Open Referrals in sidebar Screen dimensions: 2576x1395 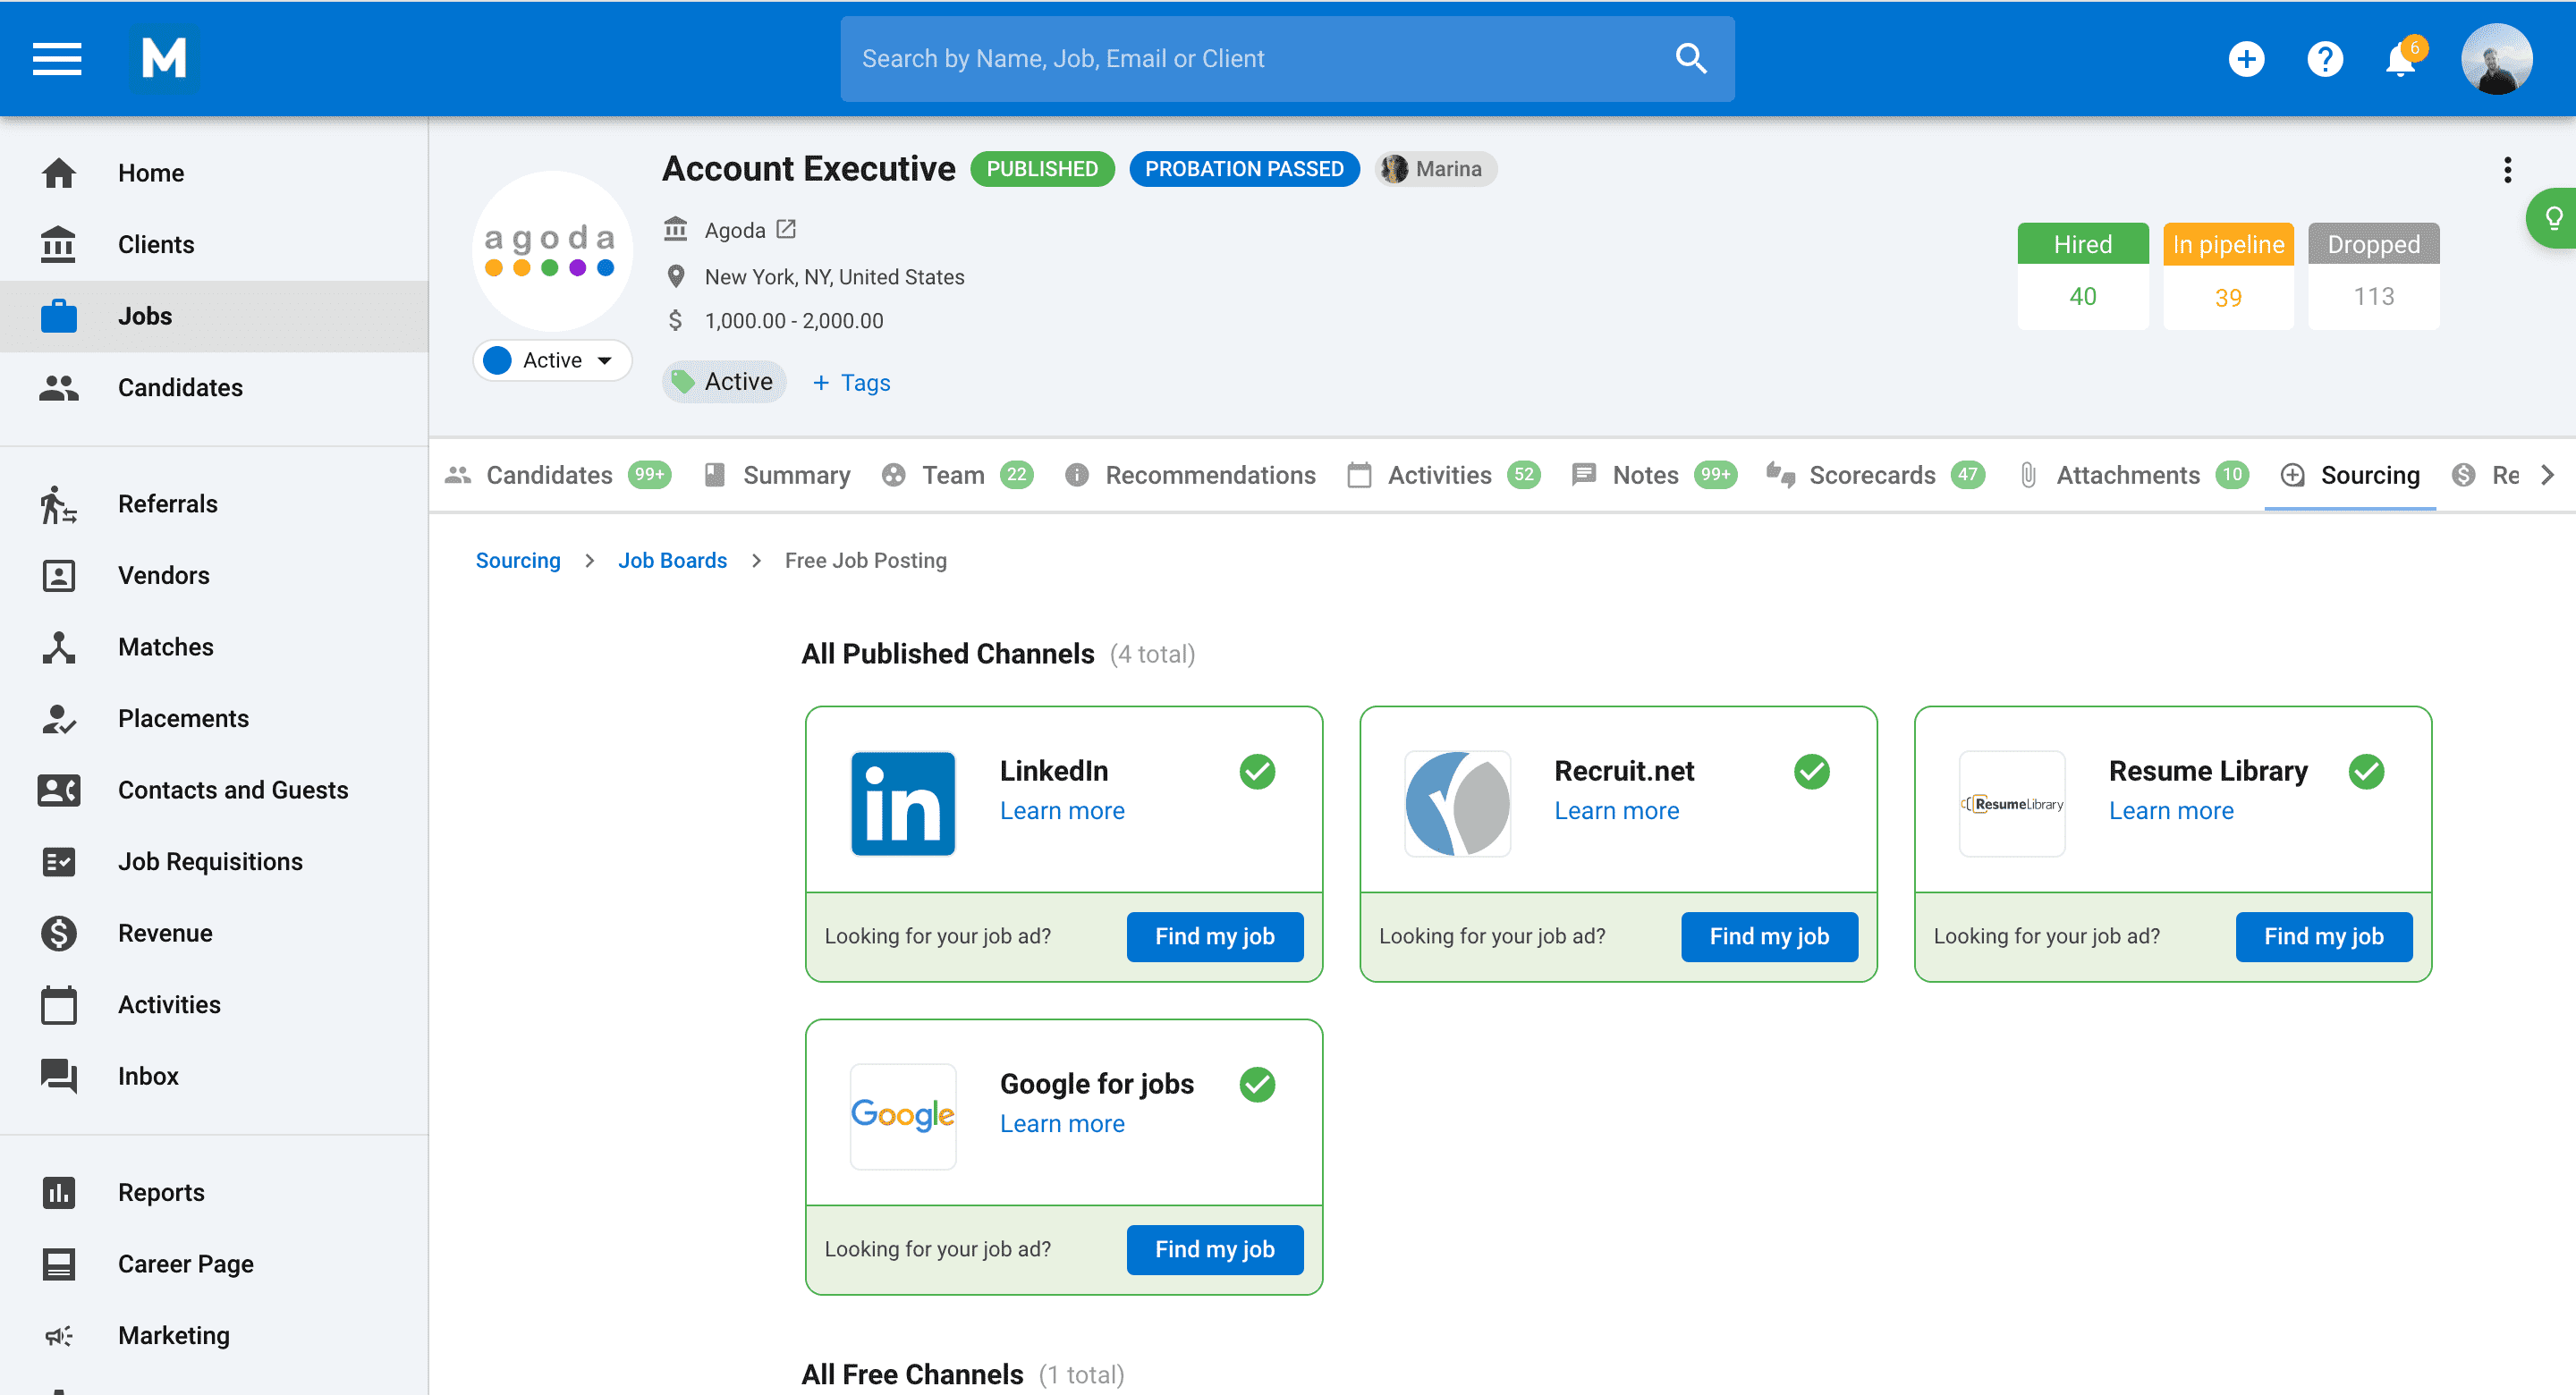coord(214,504)
